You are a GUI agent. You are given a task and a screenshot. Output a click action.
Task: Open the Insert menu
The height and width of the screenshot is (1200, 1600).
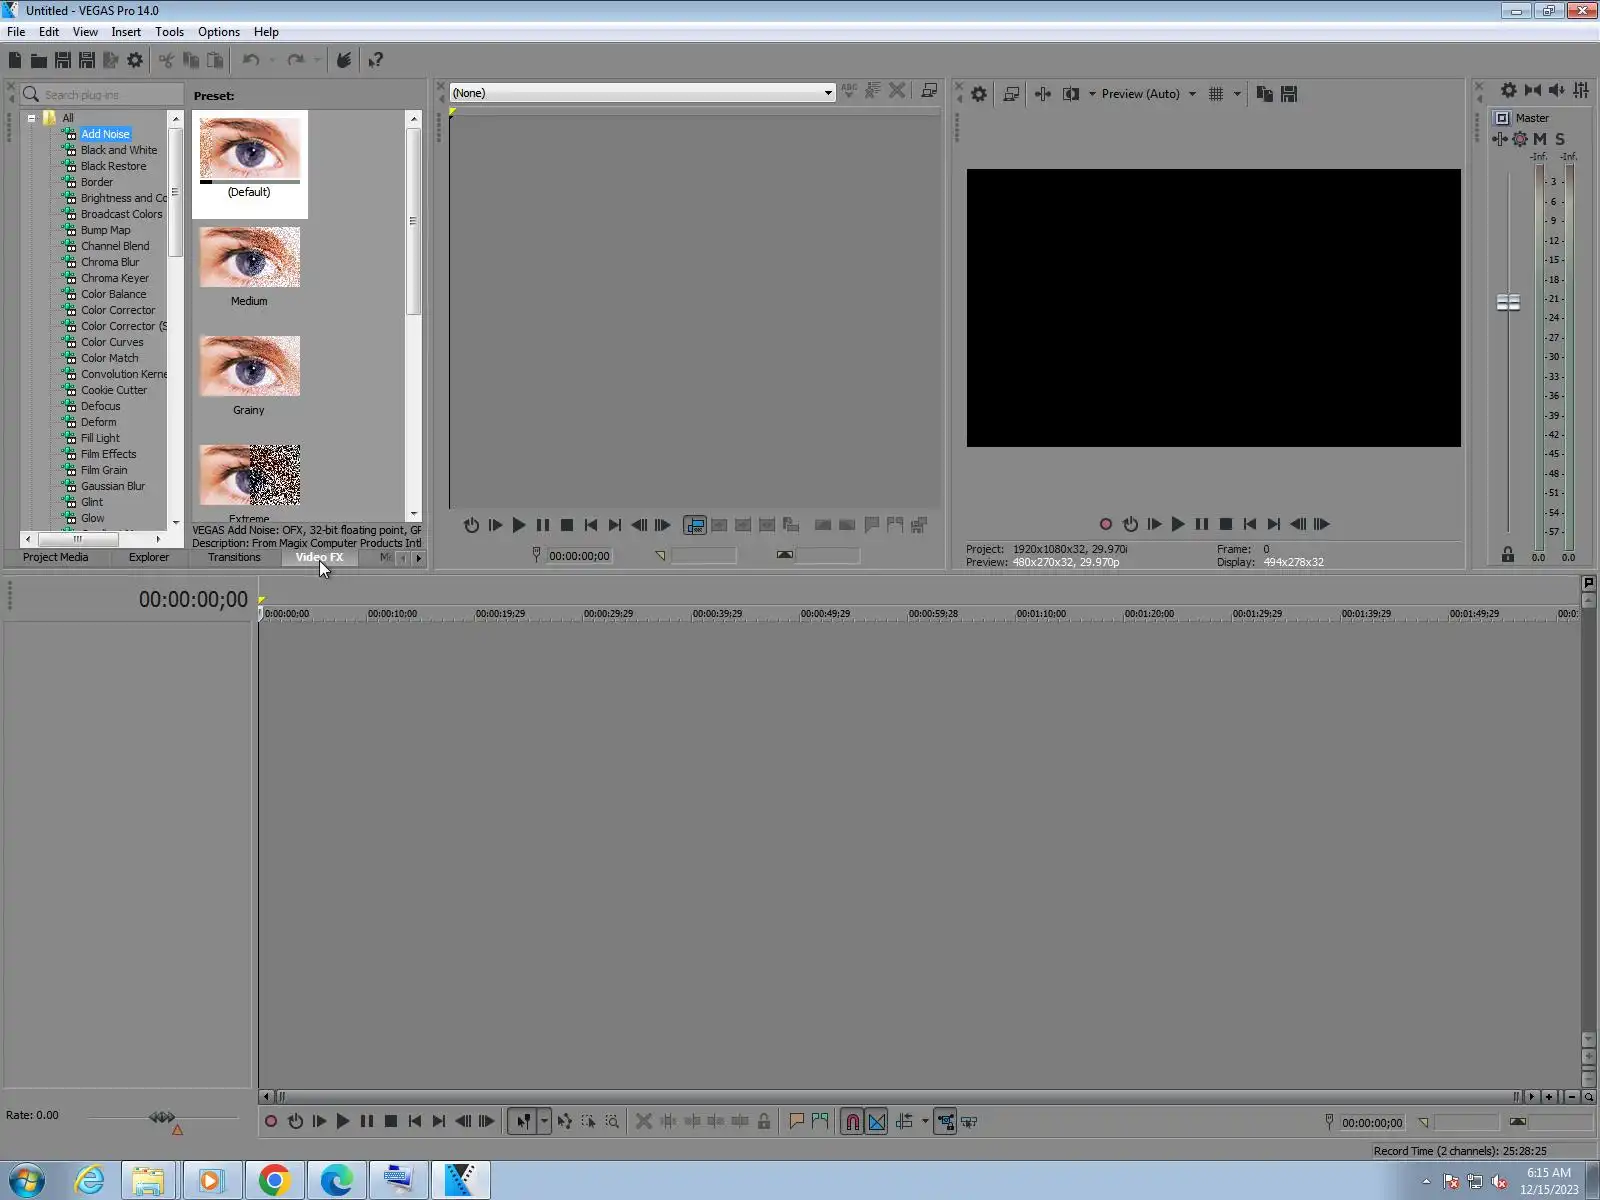tap(126, 32)
